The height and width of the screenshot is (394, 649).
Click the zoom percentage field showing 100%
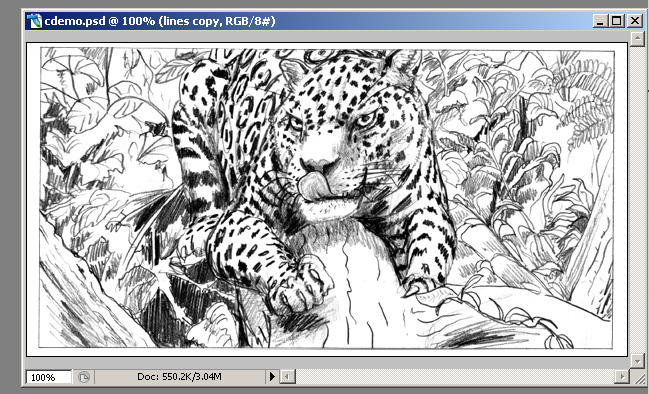48,377
